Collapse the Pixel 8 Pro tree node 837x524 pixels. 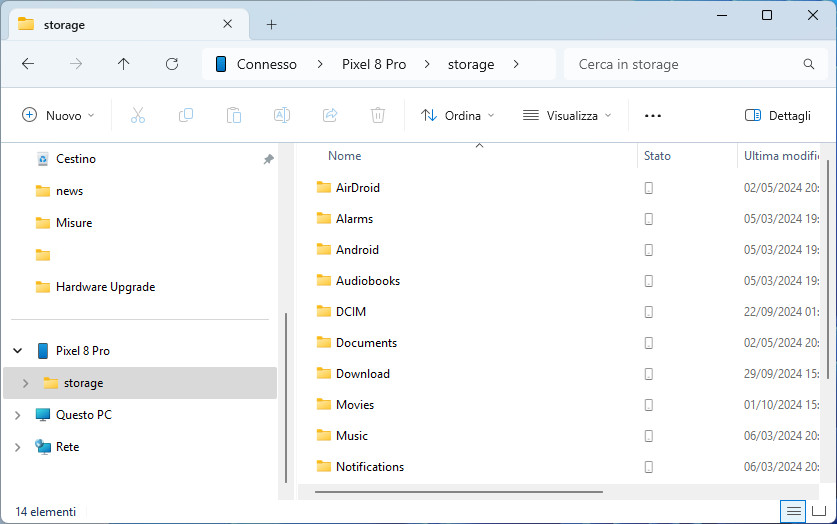coord(17,351)
